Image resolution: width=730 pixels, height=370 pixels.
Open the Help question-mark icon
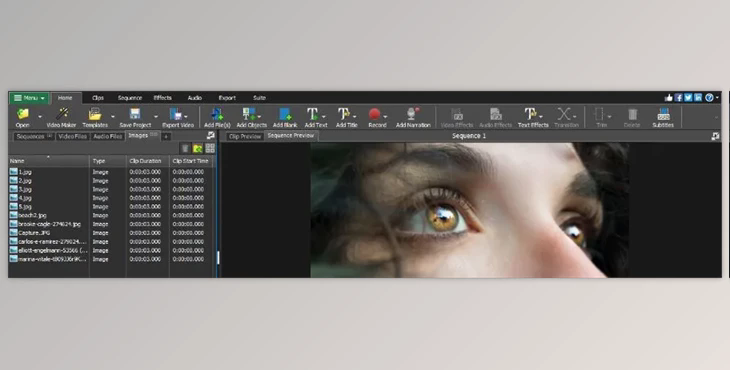[709, 98]
